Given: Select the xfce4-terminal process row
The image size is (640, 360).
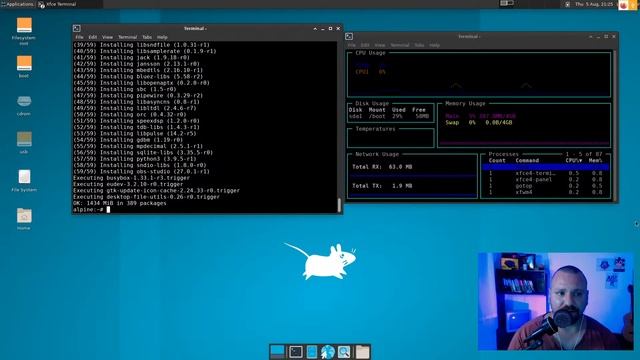Looking at the screenshot, I should click(545, 173).
